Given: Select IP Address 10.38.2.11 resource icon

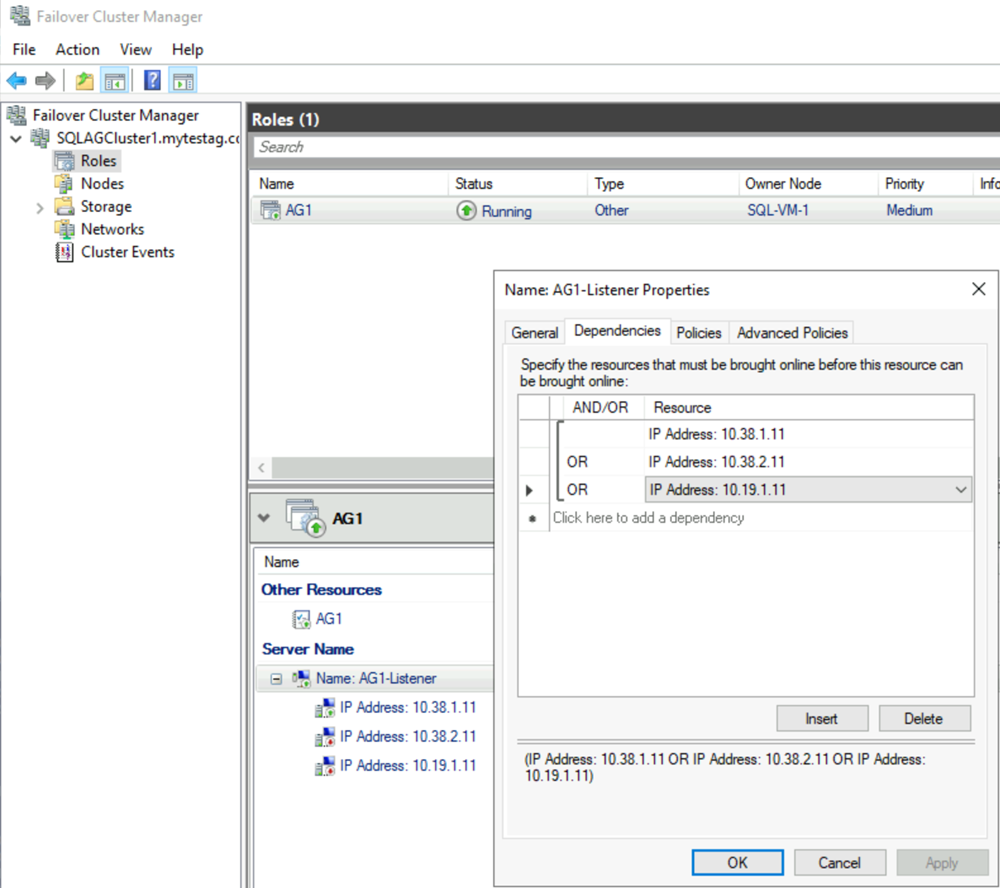Looking at the screenshot, I should pos(325,737).
